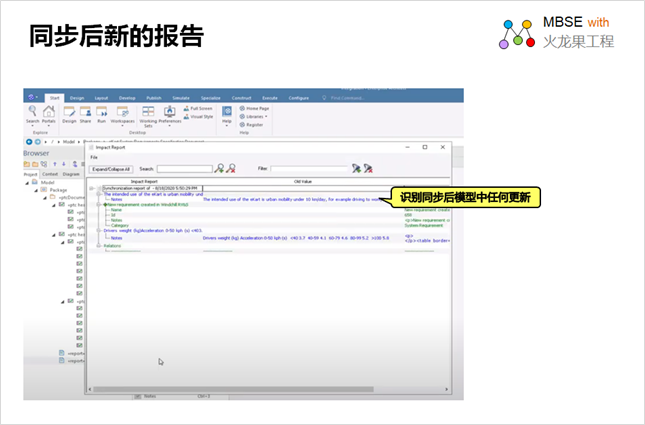This screenshot has width=645, height=425.
Task: Open the File menu in Impact Report
Action: pos(94,158)
